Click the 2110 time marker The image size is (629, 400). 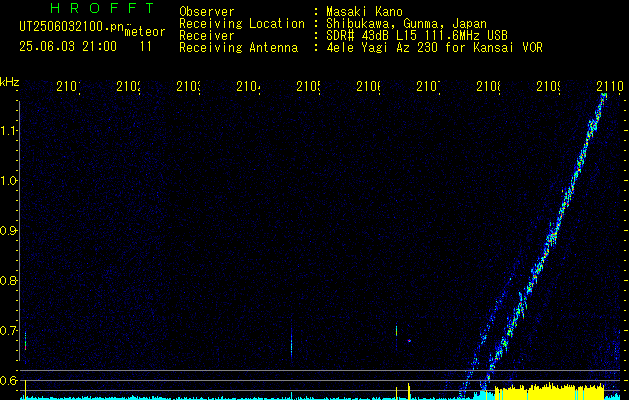click(610, 86)
